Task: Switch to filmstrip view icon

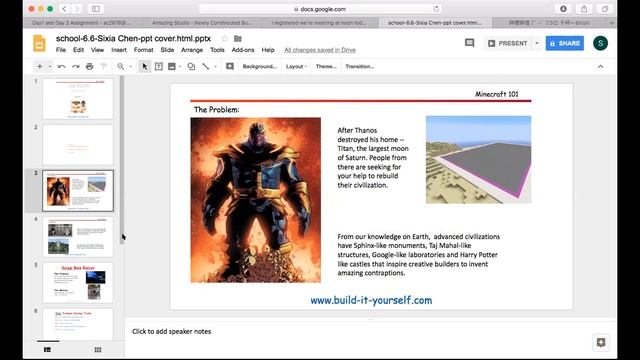Action: tap(47, 350)
